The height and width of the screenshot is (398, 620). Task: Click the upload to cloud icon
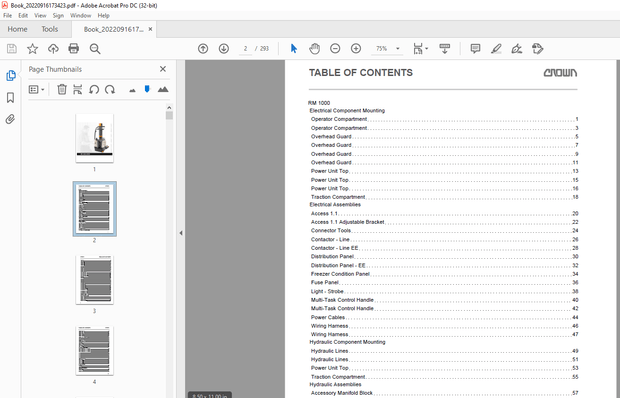pos(53,49)
